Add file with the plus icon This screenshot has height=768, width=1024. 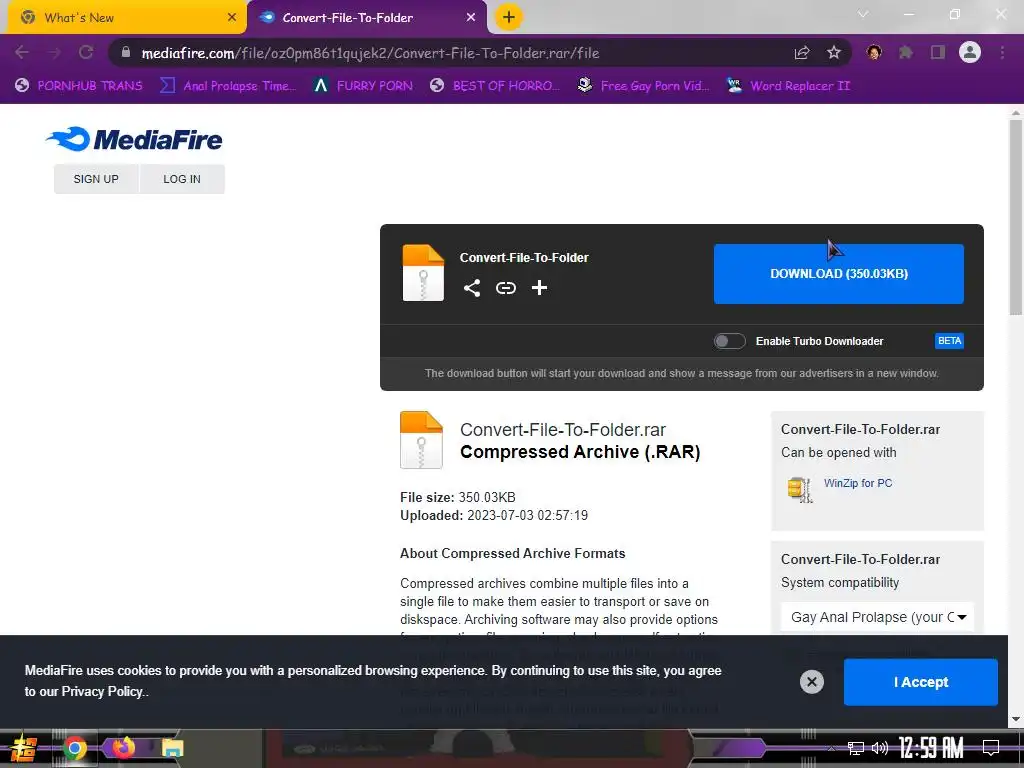[x=539, y=288]
